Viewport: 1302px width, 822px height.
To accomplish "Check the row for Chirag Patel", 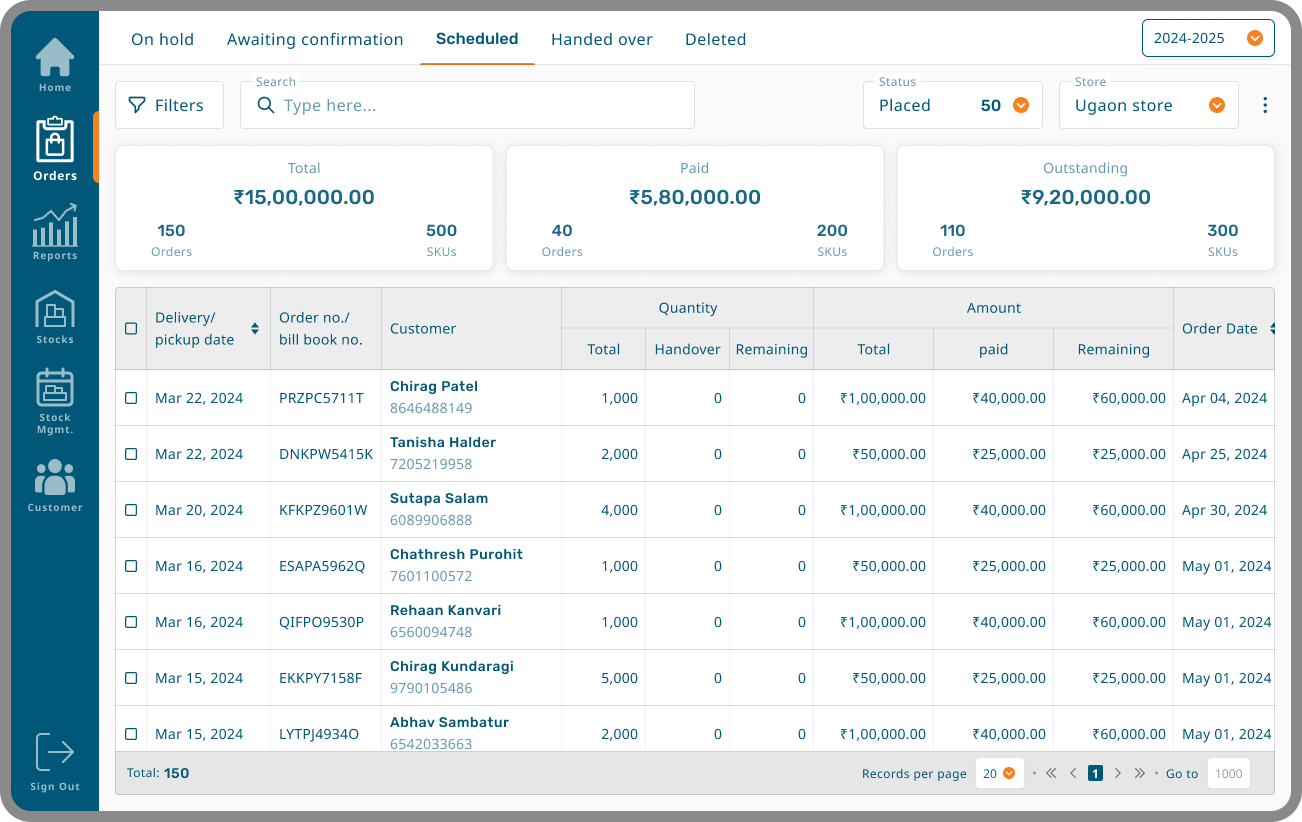I will click(131, 398).
